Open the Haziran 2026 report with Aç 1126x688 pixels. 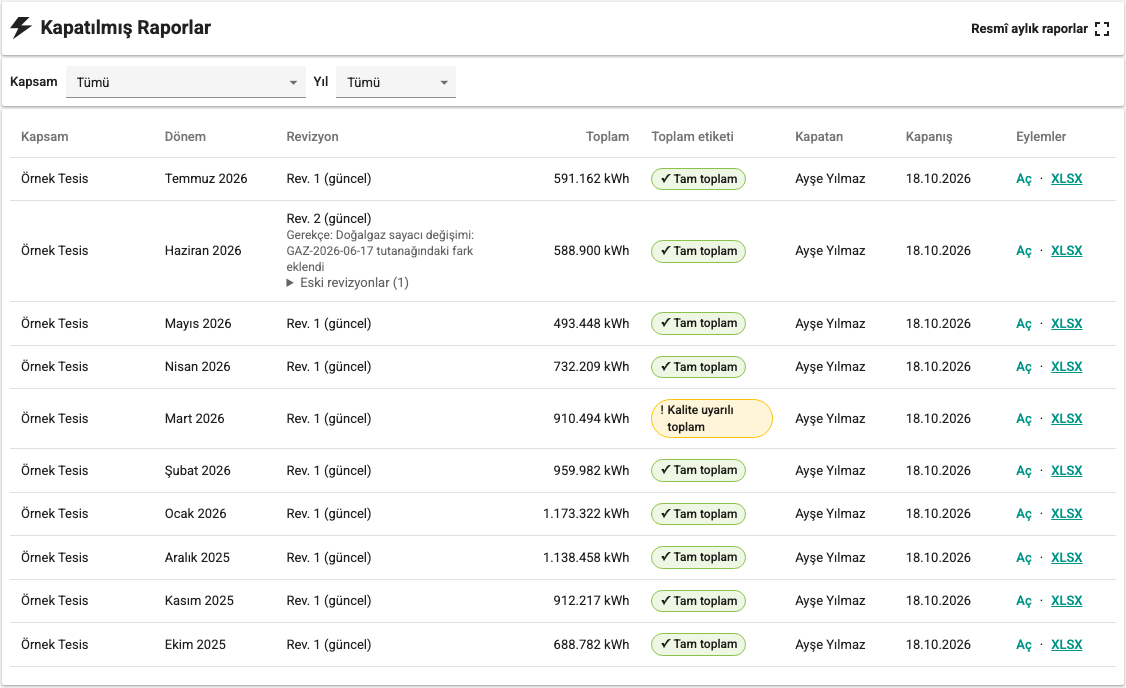pyautogui.click(x=1023, y=251)
